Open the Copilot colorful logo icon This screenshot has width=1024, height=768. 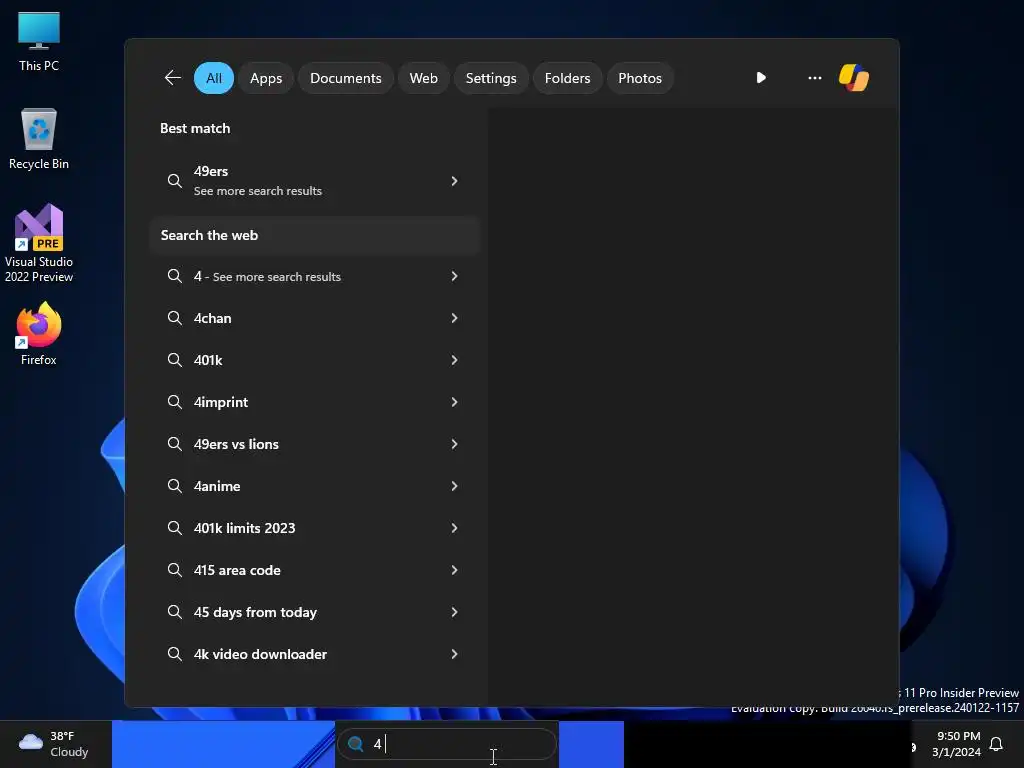click(854, 78)
